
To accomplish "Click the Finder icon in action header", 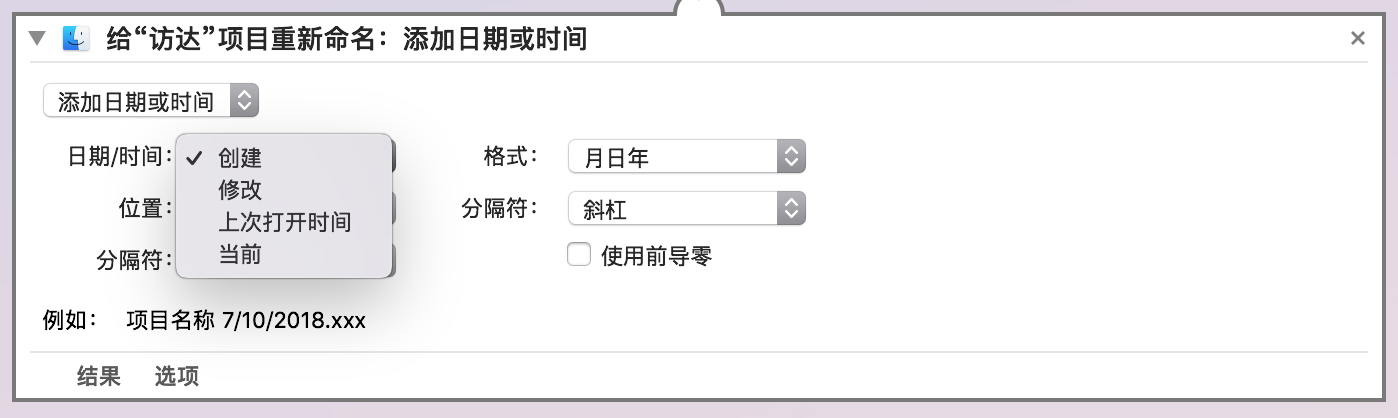I will pyautogui.click(x=76, y=39).
